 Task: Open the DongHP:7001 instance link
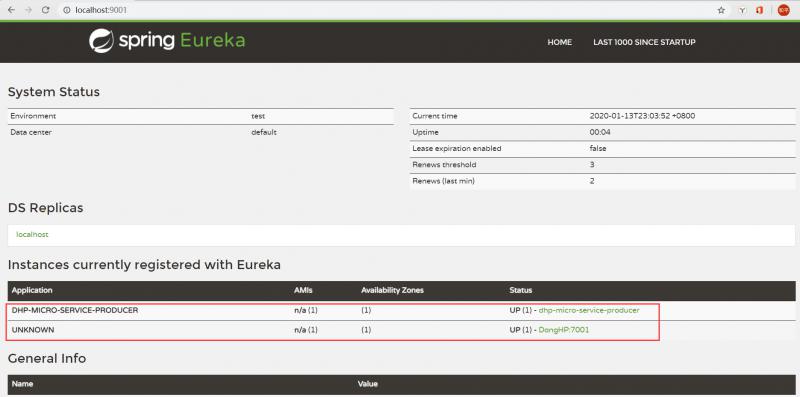coord(564,330)
